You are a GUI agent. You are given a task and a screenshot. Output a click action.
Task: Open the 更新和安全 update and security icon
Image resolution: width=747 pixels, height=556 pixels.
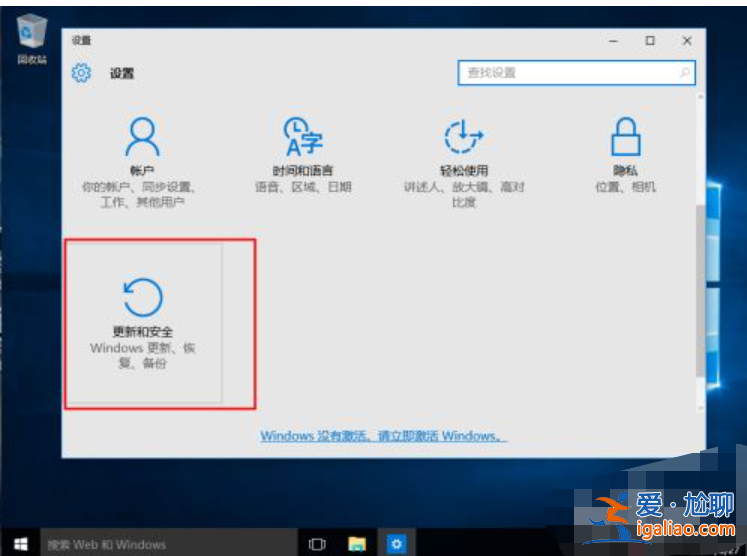click(143, 297)
